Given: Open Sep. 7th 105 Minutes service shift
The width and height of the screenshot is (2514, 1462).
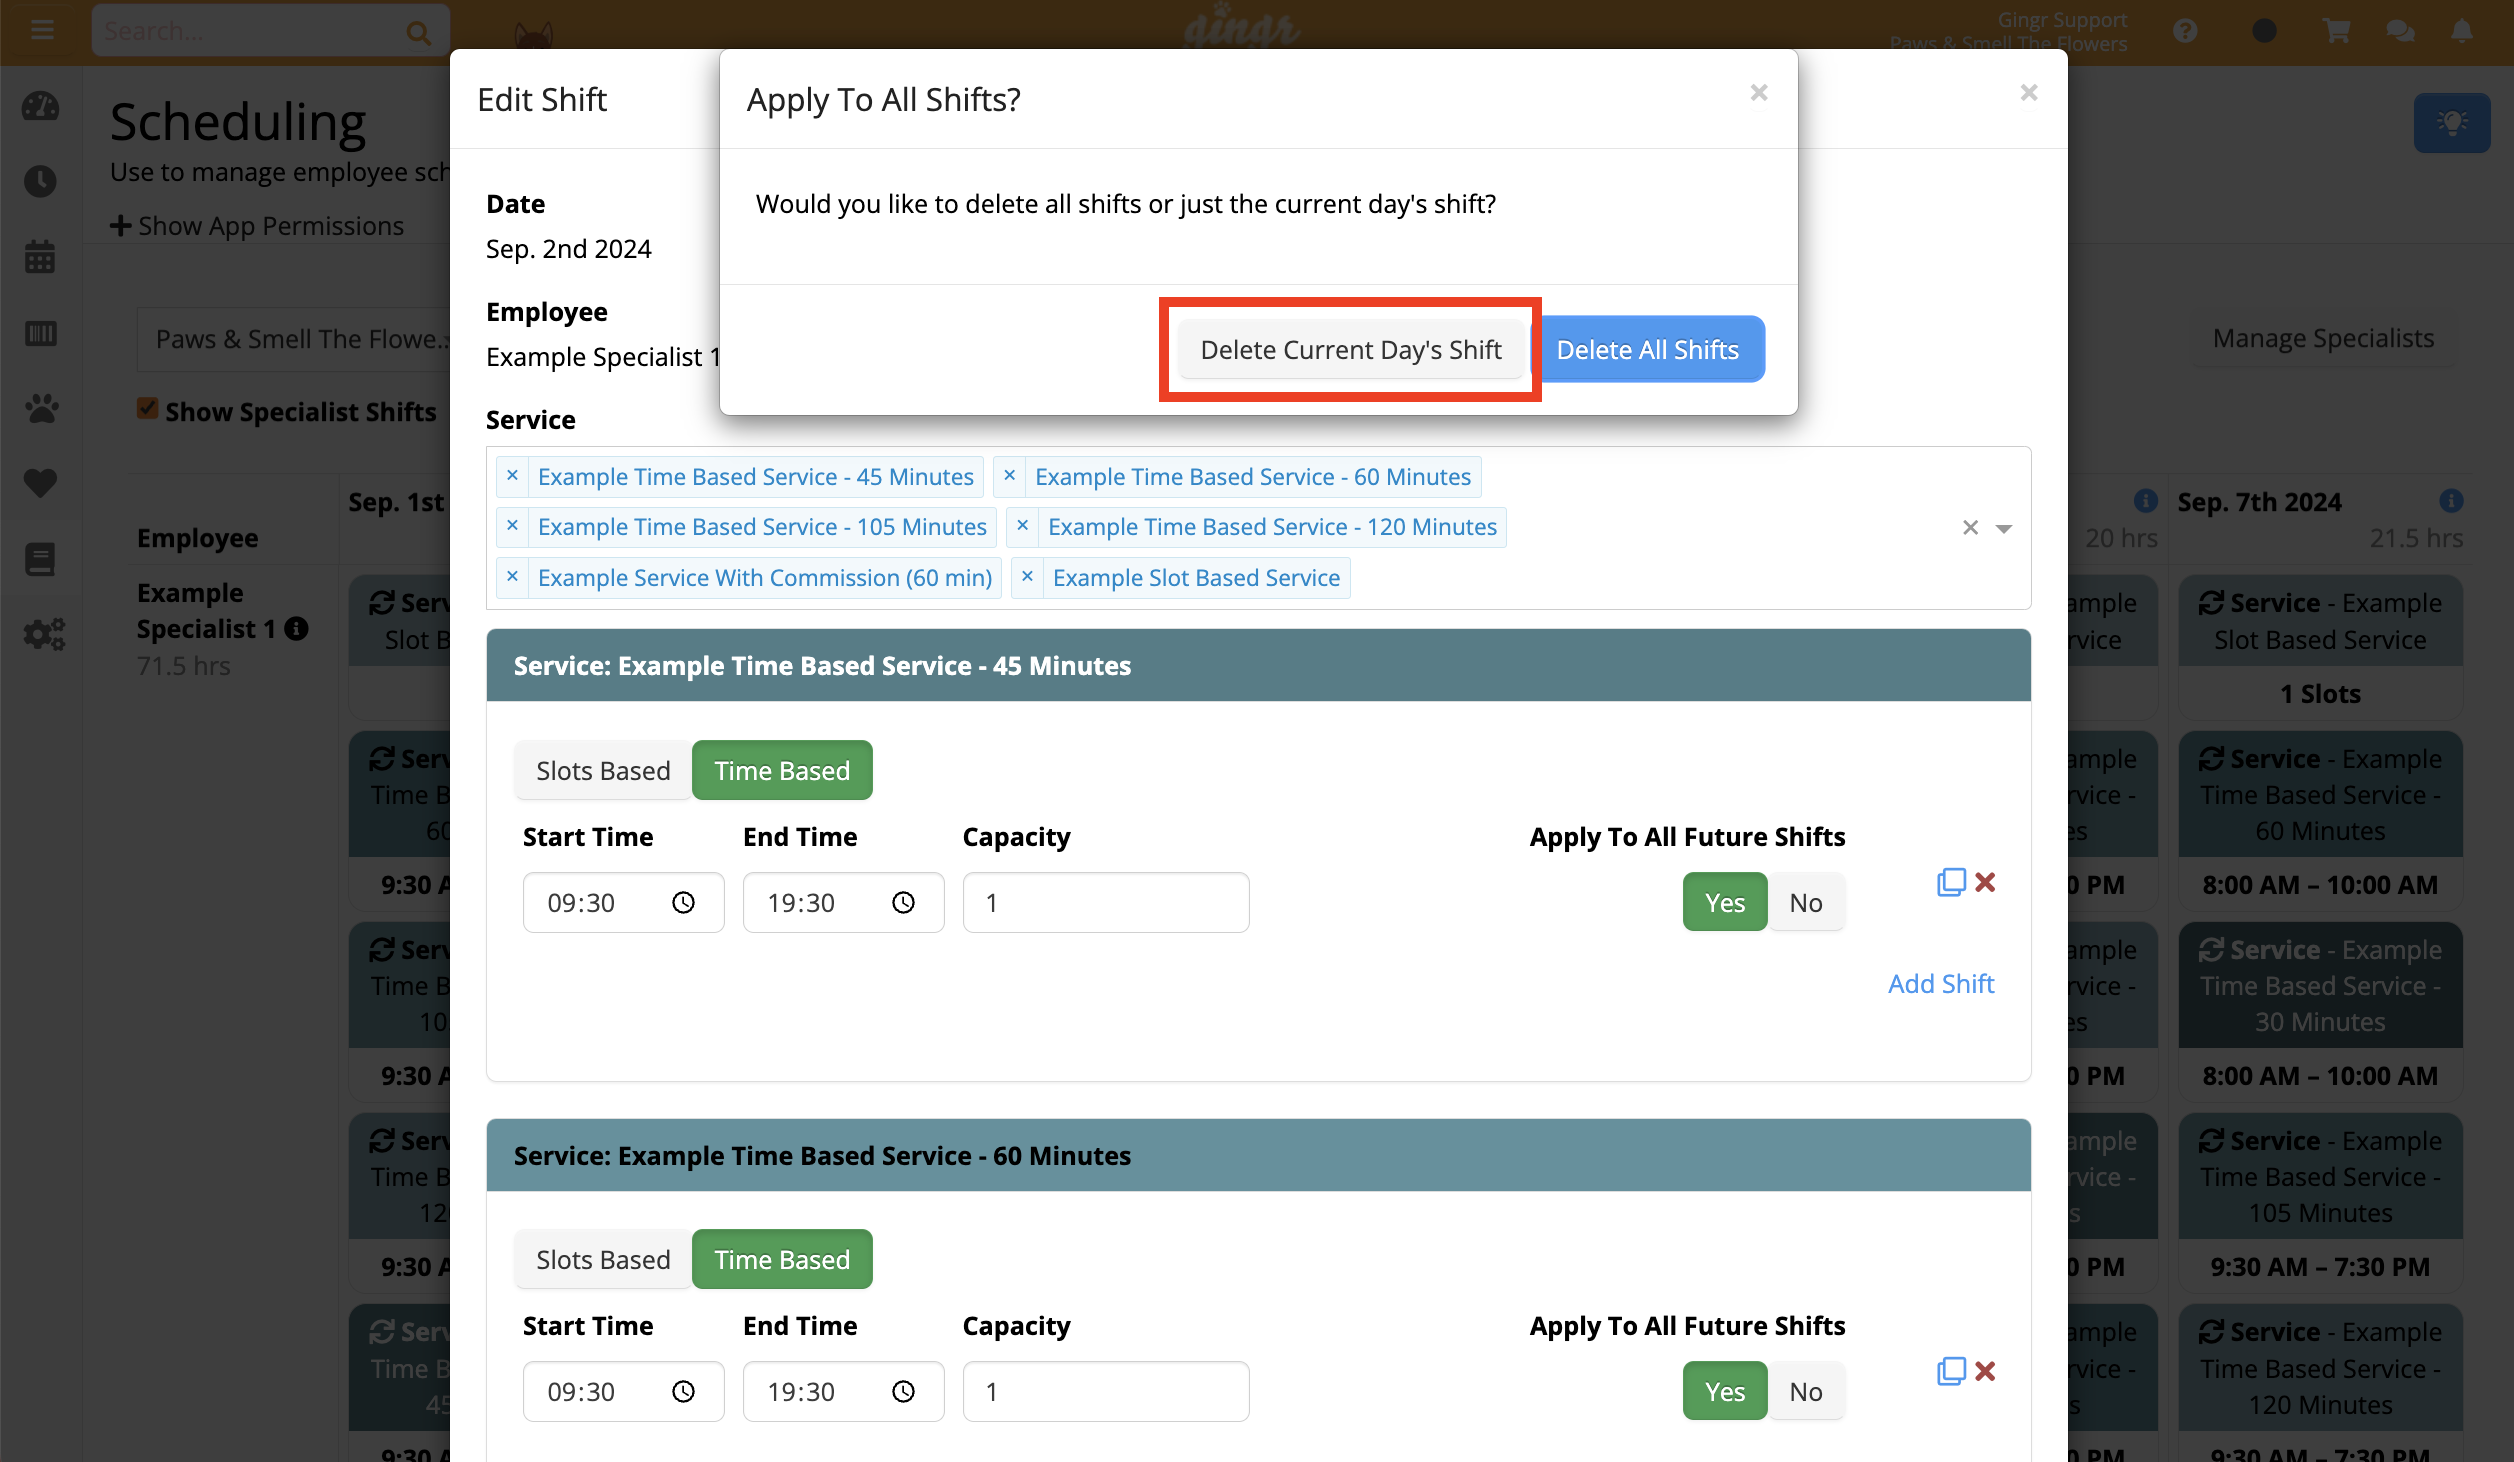Looking at the screenshot, I should pyautogui.click(x=2320, y=1202).
